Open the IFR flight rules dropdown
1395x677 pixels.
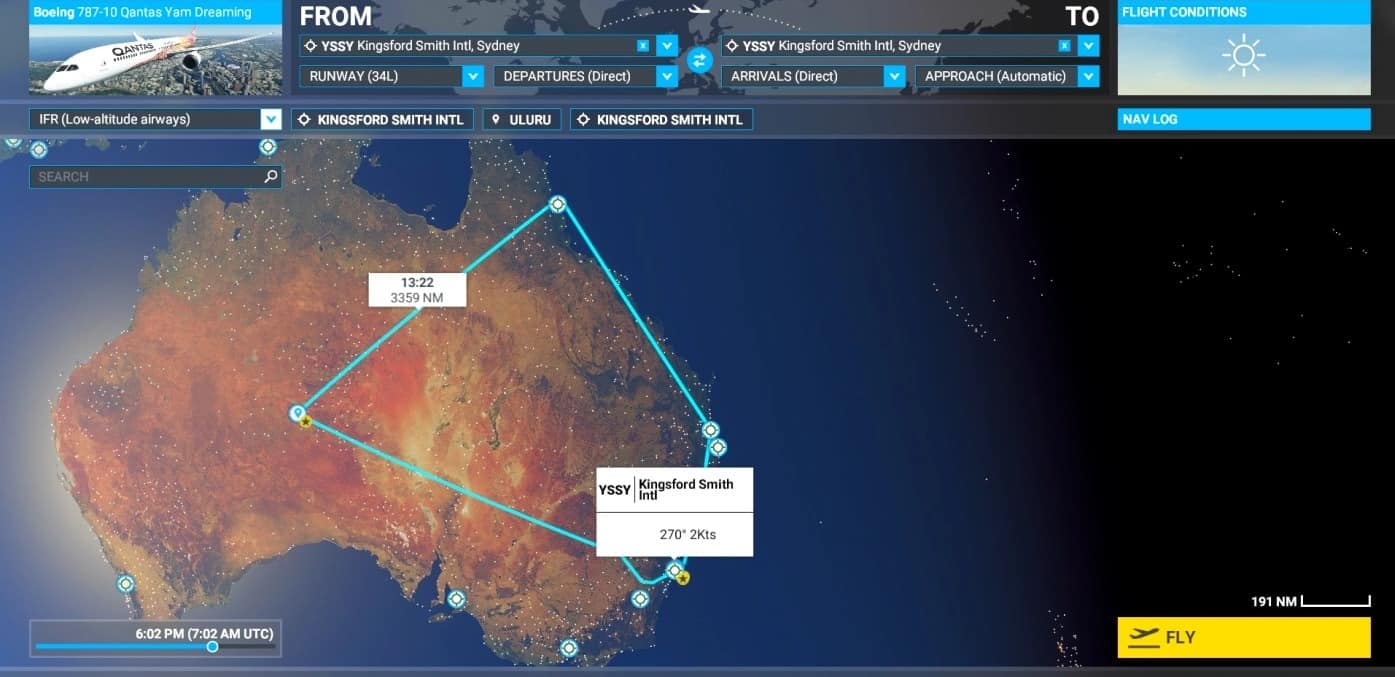tap(270, 119)
